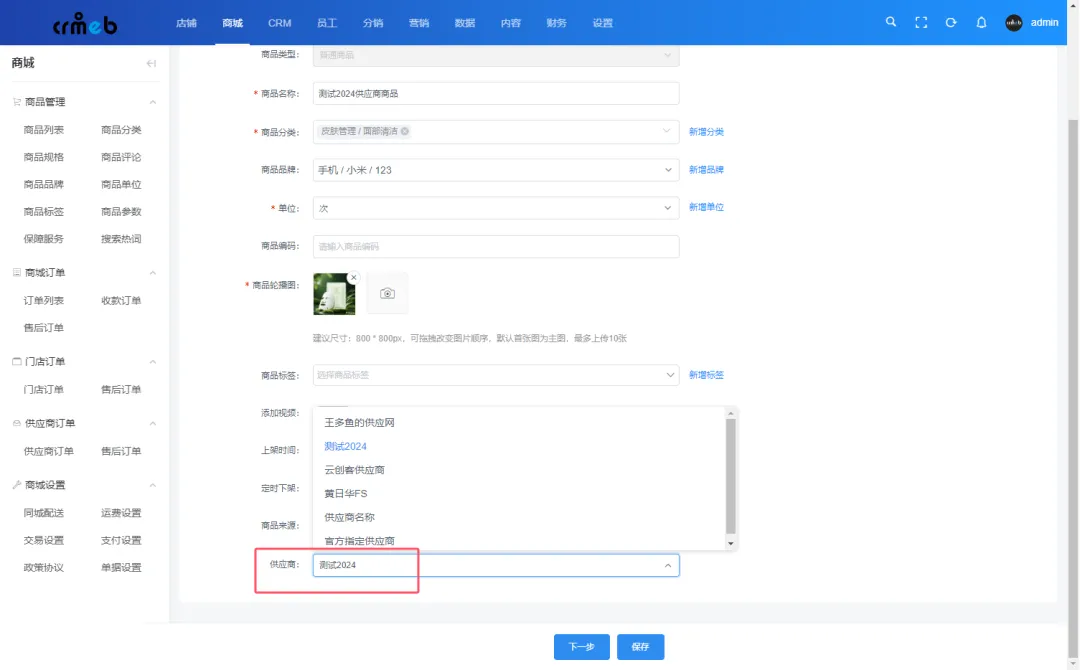
Task: Click the product carousel image thumbnail
Action: [334, 294]
